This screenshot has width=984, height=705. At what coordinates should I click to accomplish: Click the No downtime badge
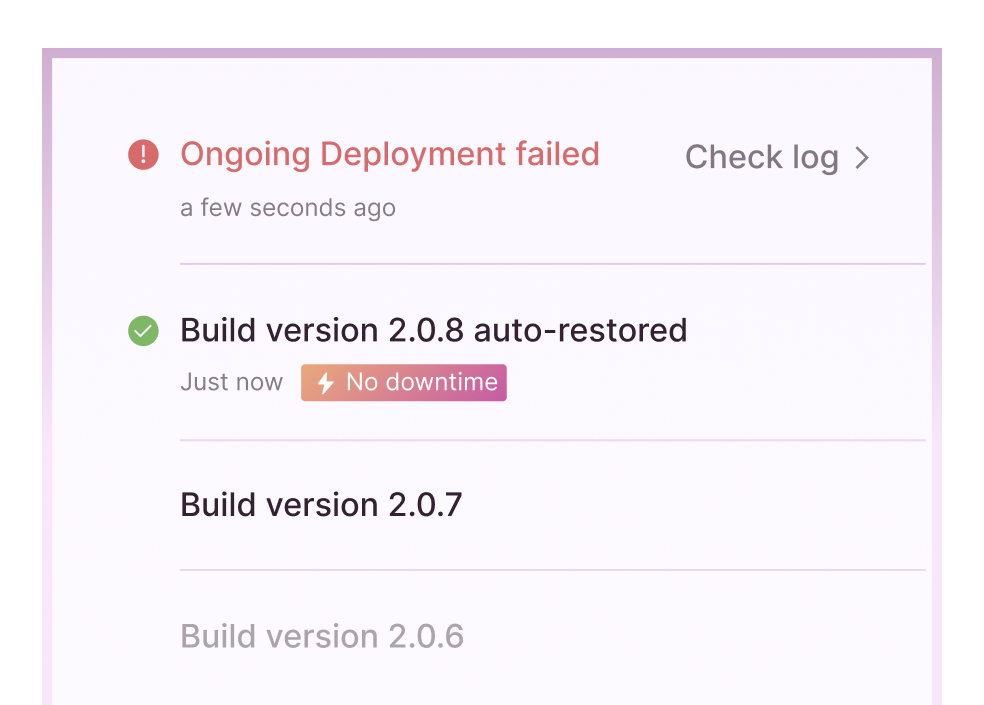[404, 382]
